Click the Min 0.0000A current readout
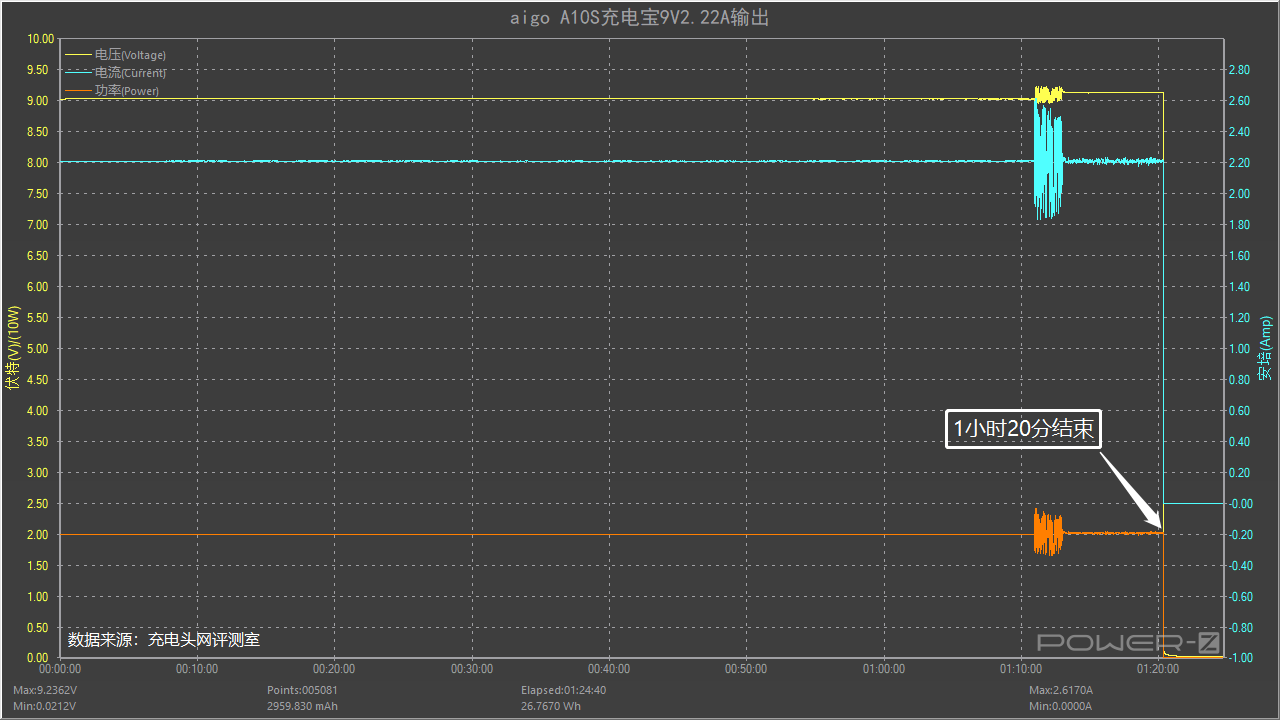Image resolution: width=1280 pixels, height=720 pixels. pyautogui.click(x=1060, y=706)
